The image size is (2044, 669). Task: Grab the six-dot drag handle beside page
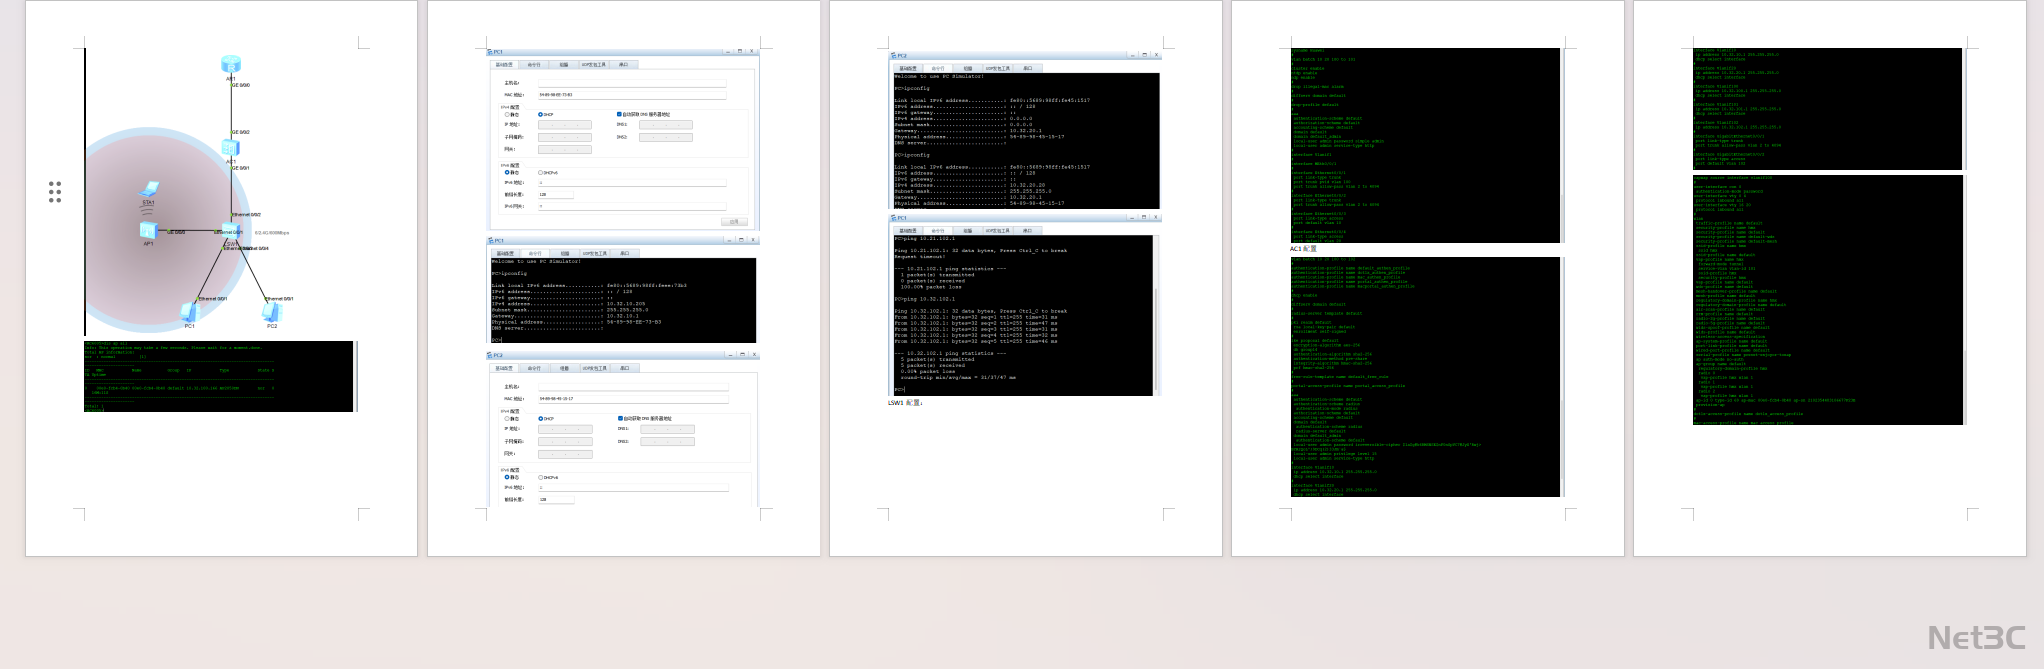[55, 192]
